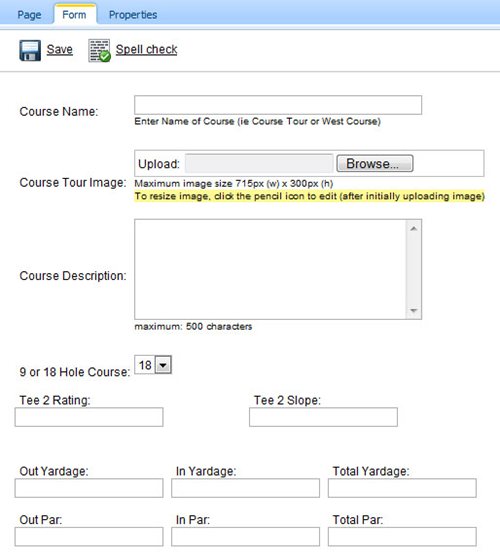Click the description scrollbar down arrow
Screen dimensions: 500x560
click(x=414, y=311)
